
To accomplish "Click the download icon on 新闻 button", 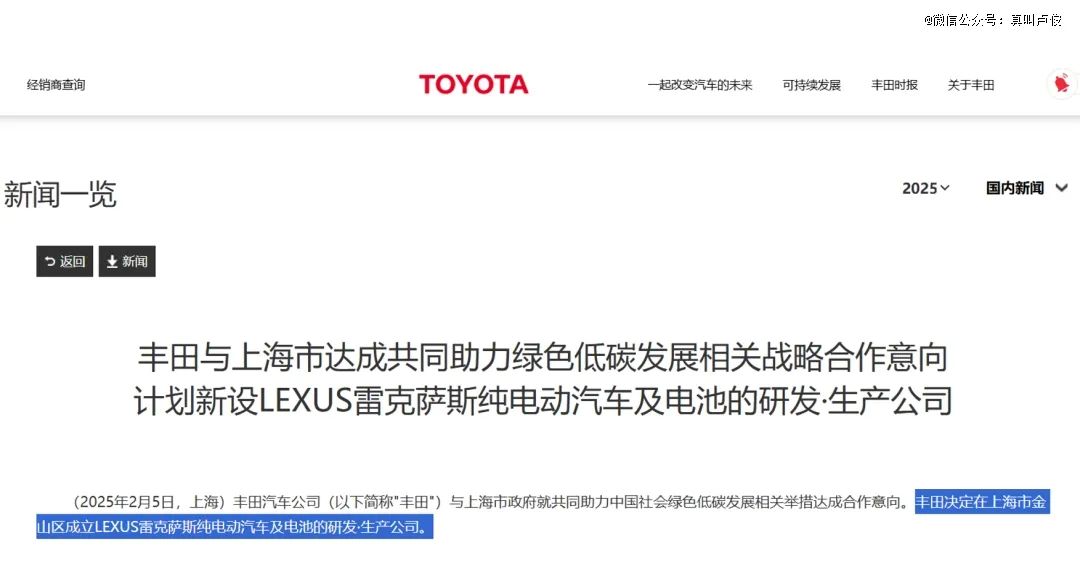I will coord(112,262).
